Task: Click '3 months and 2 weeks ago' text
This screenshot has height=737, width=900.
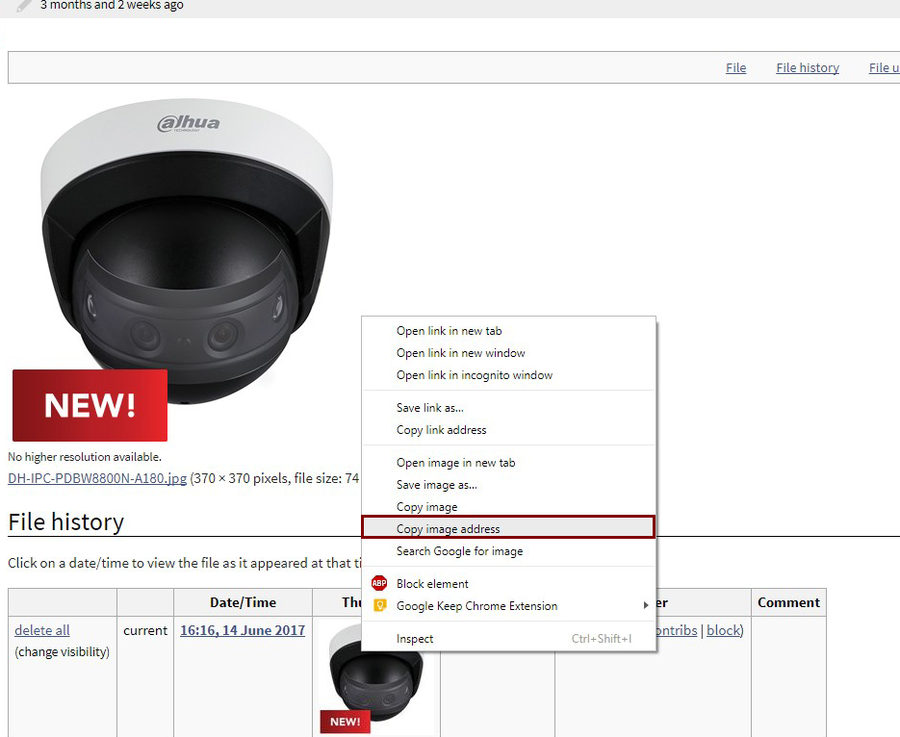Action: pos(112,6)
